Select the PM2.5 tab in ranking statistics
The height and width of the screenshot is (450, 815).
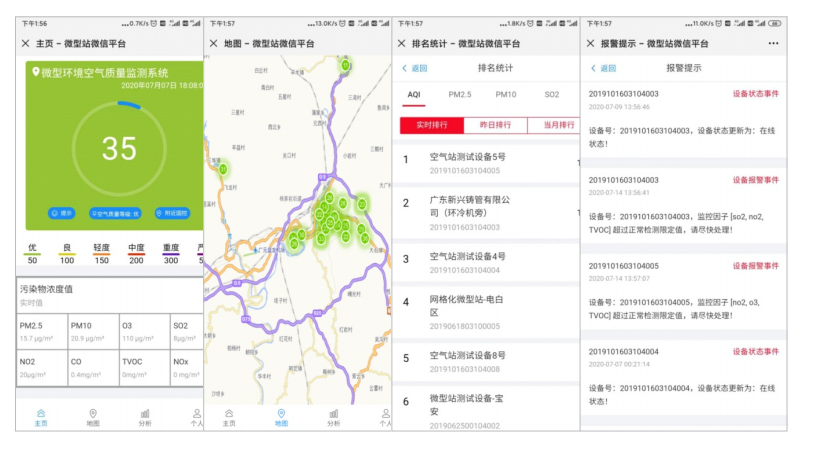pyautogui.click(x=459, y=94)
